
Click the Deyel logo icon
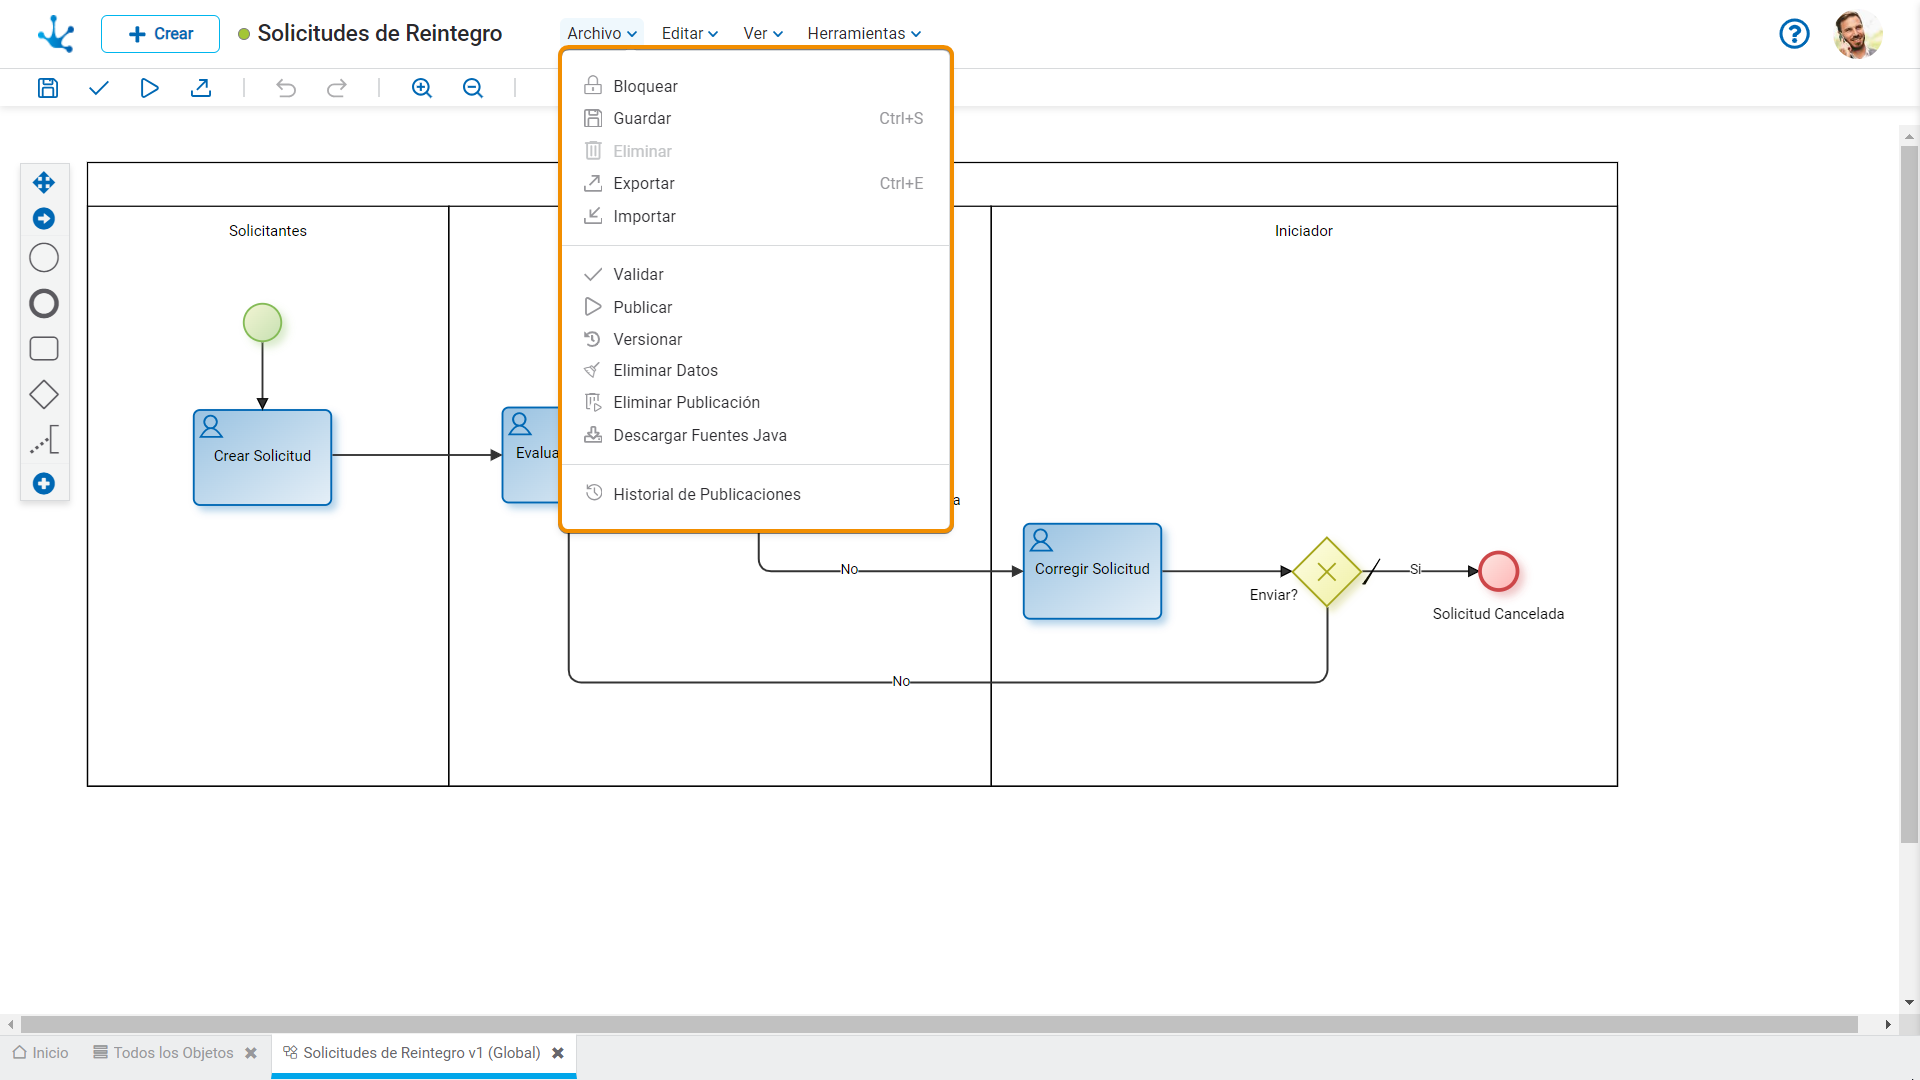(56, 33)
